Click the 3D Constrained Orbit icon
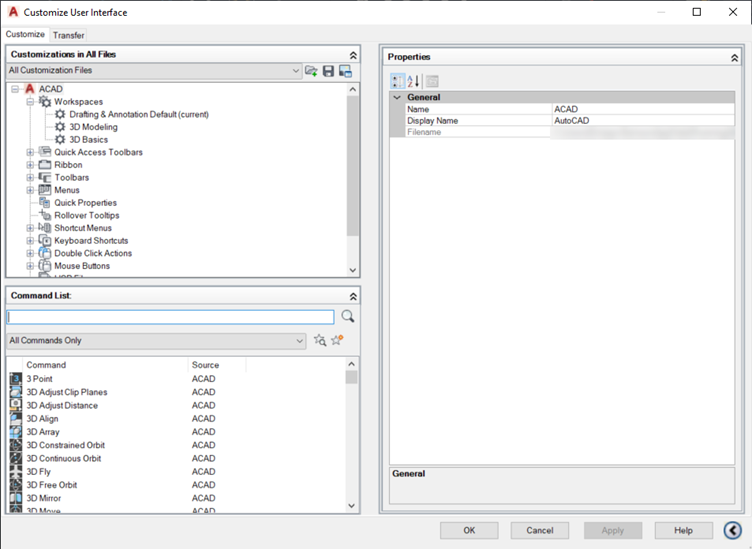Image resolution: width=752 pixels, height=549 pixels. [x=16, y=445]
